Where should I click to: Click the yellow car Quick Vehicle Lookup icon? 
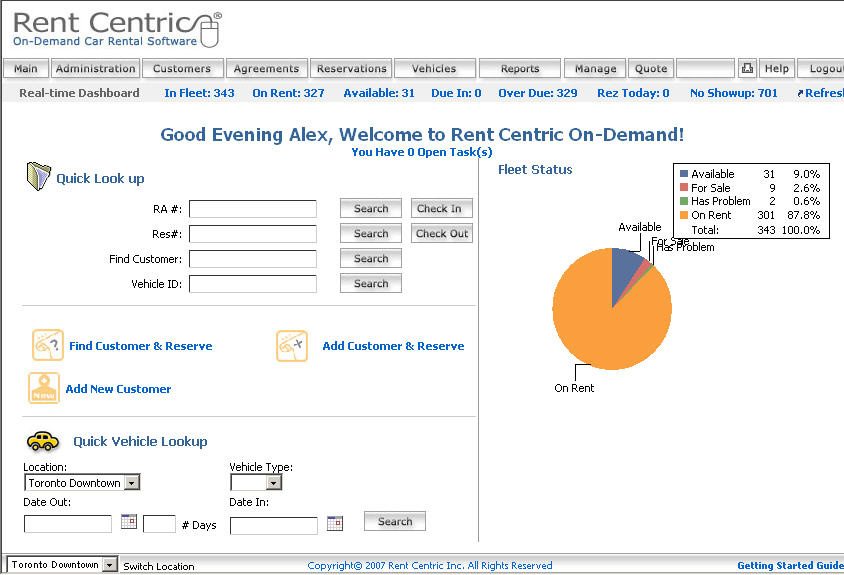tap(43, 441)
